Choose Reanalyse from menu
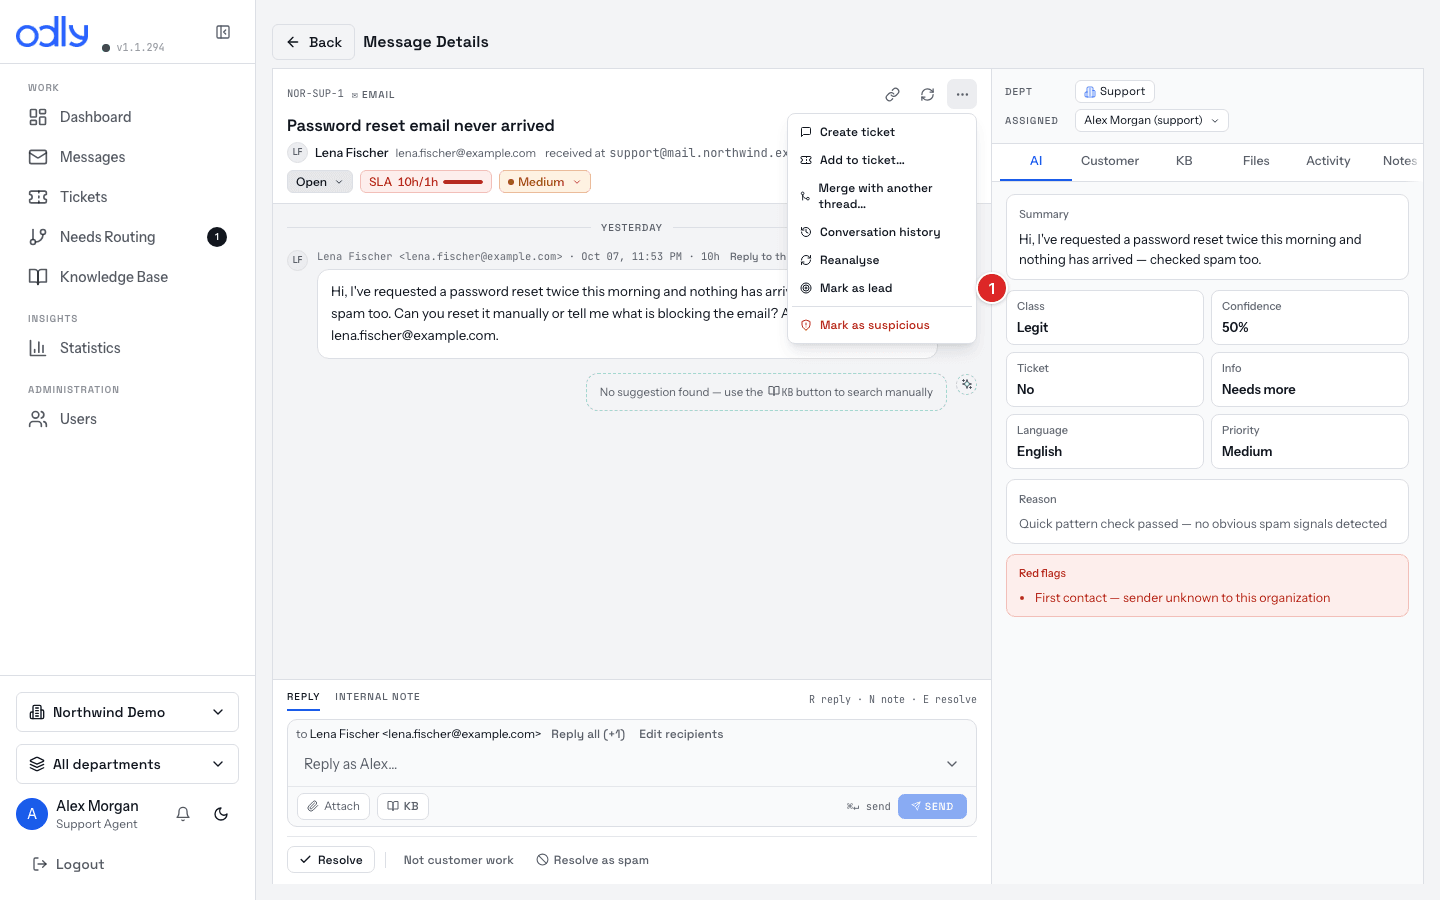 click(882, 260)
